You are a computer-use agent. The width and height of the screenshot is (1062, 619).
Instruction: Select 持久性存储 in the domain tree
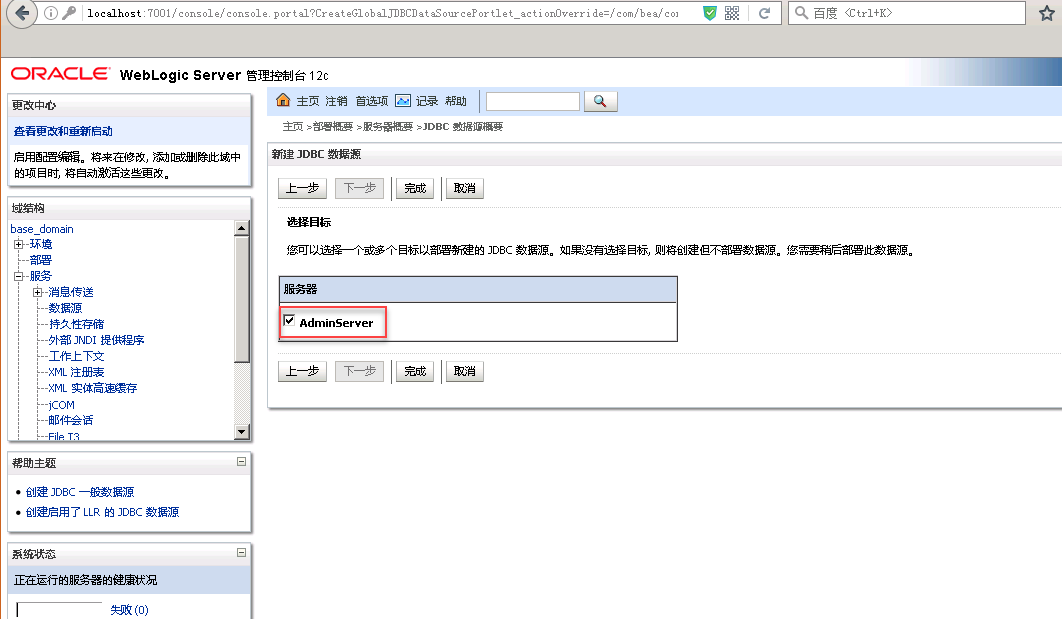76,324
